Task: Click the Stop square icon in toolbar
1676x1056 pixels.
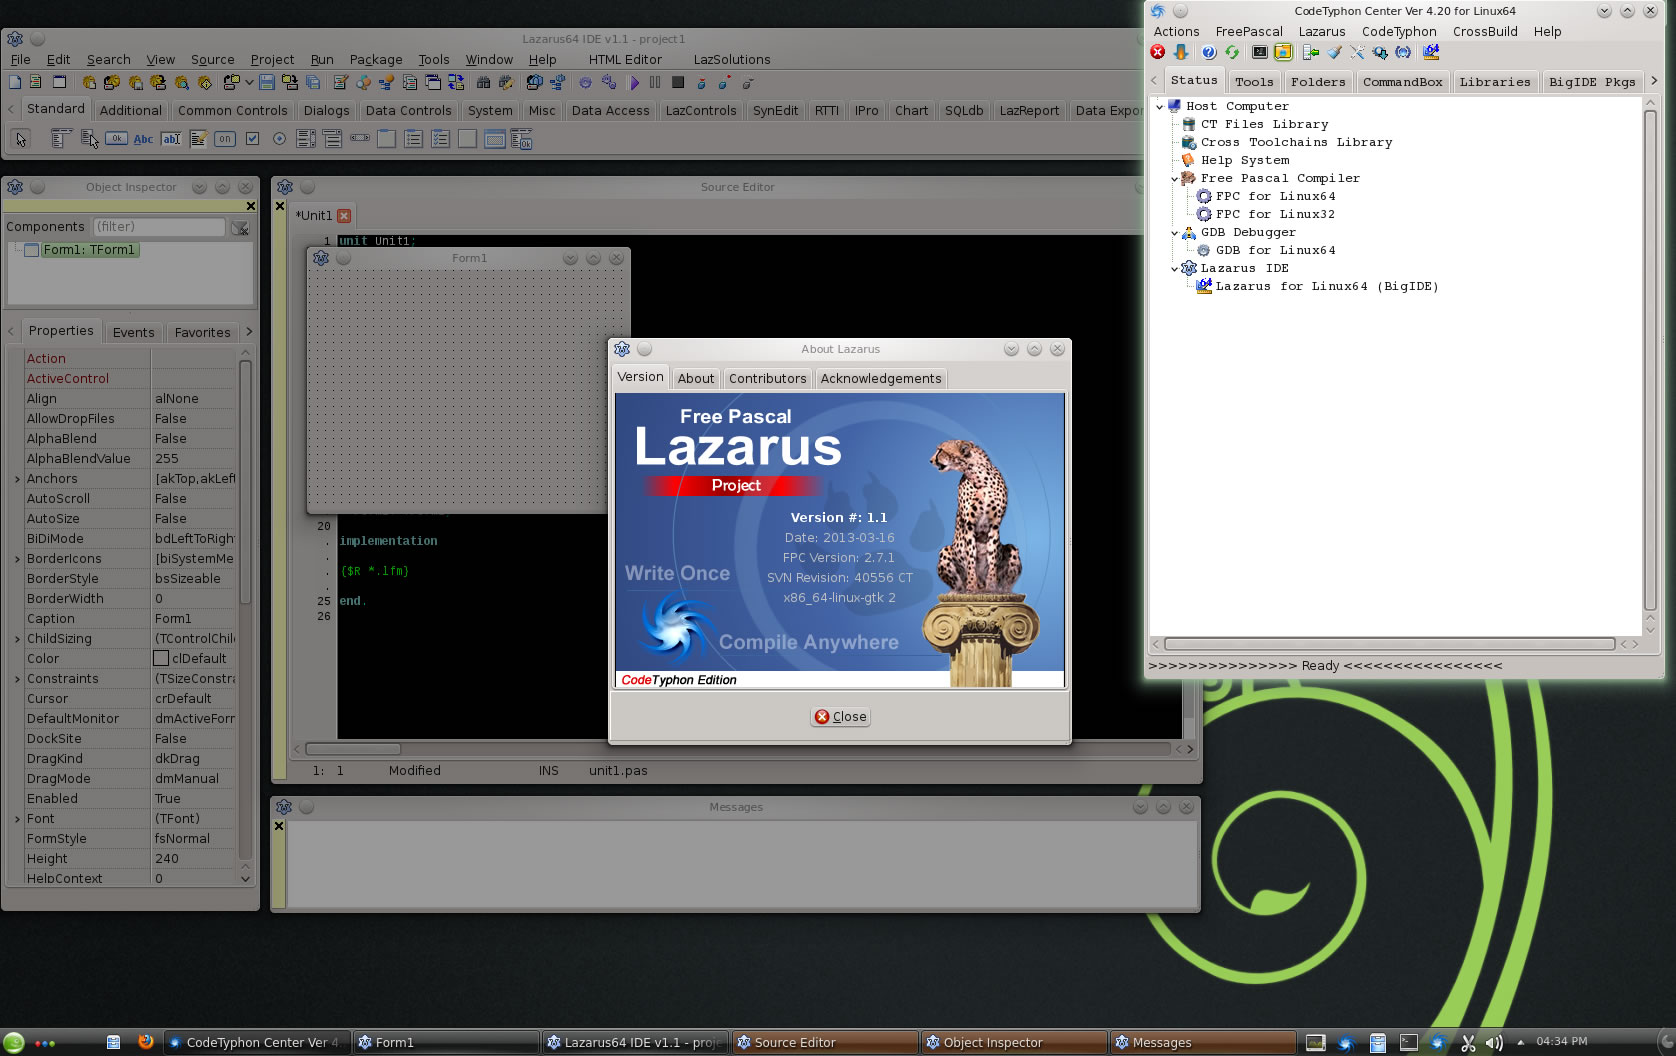Action: point(678,82)
